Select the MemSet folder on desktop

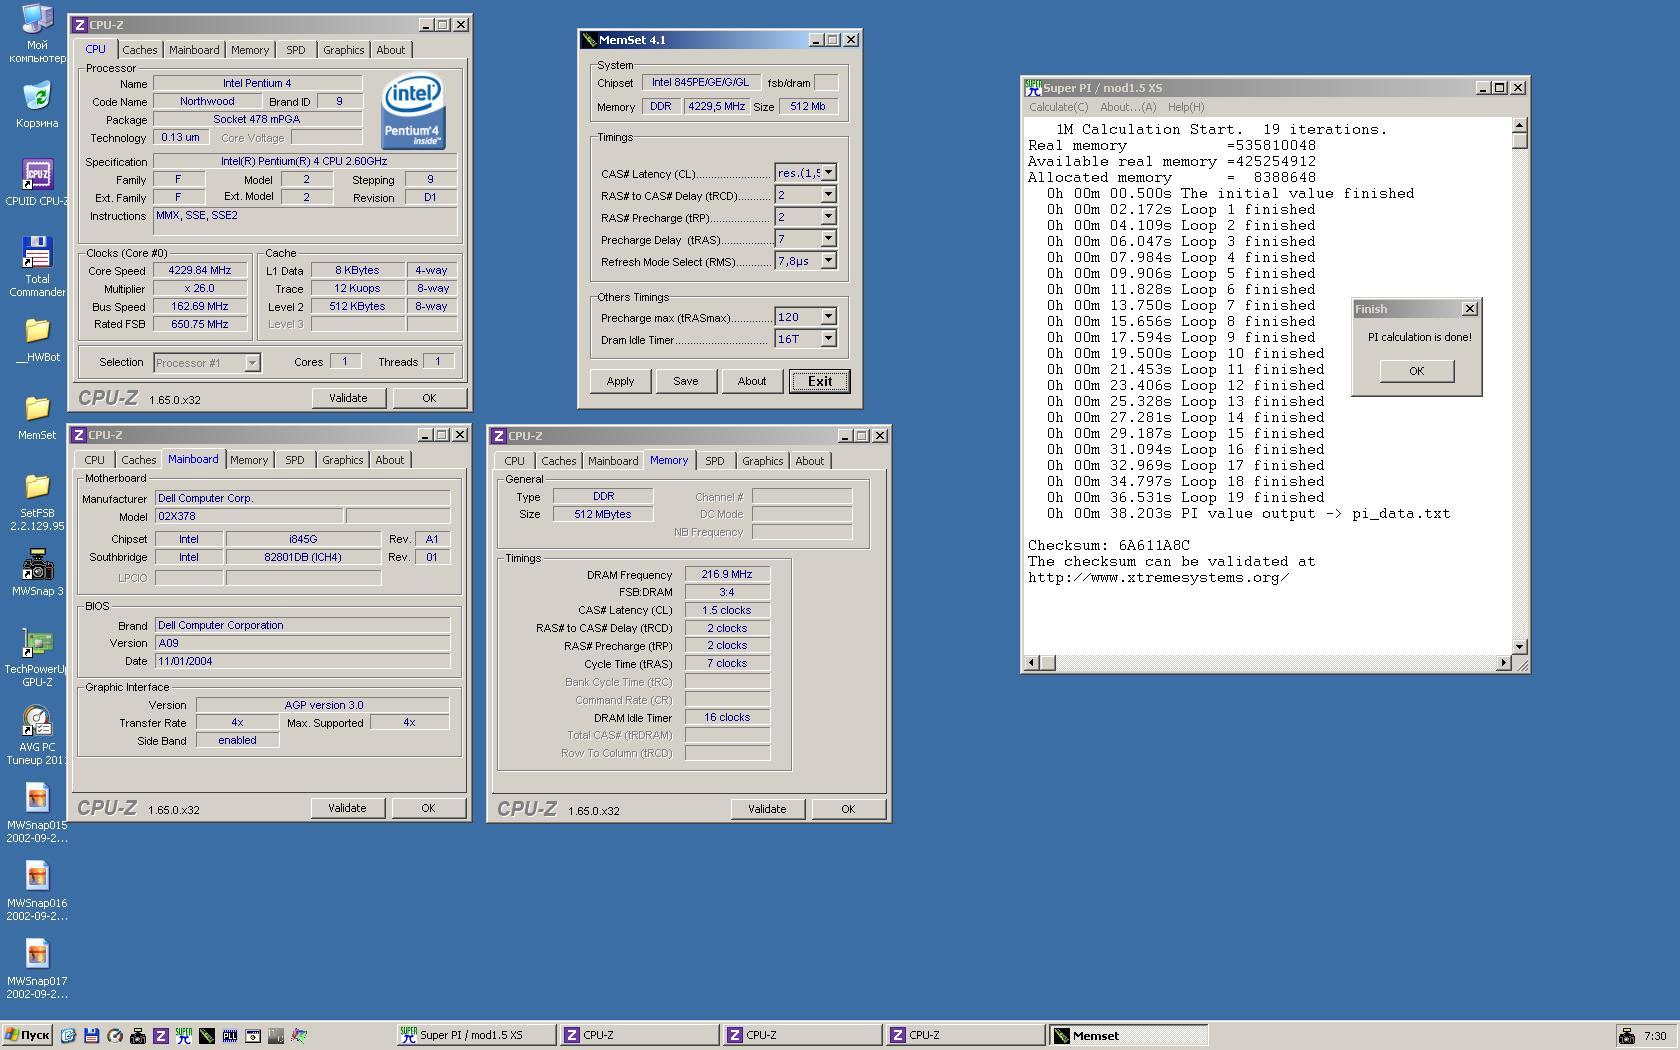click(37, 416)
